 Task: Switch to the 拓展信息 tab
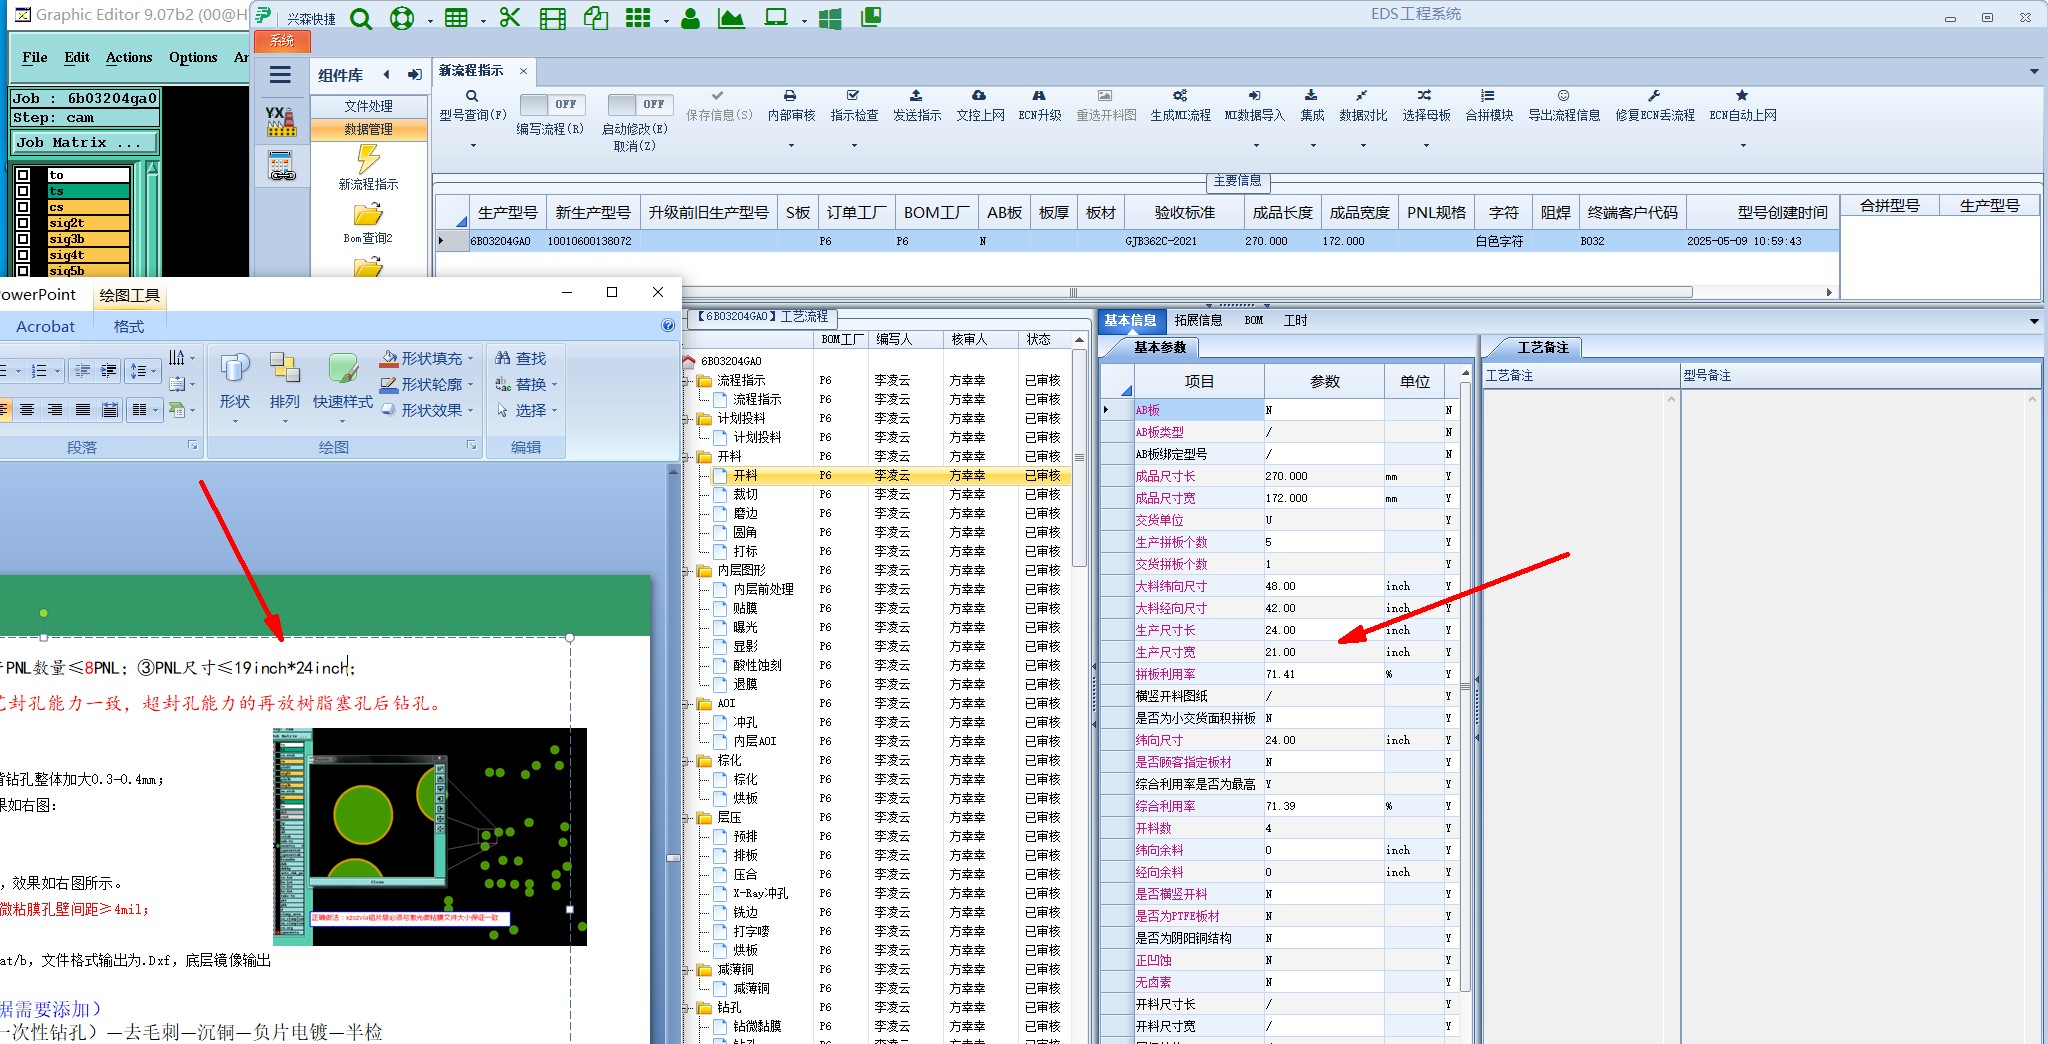click(1198, 321)
